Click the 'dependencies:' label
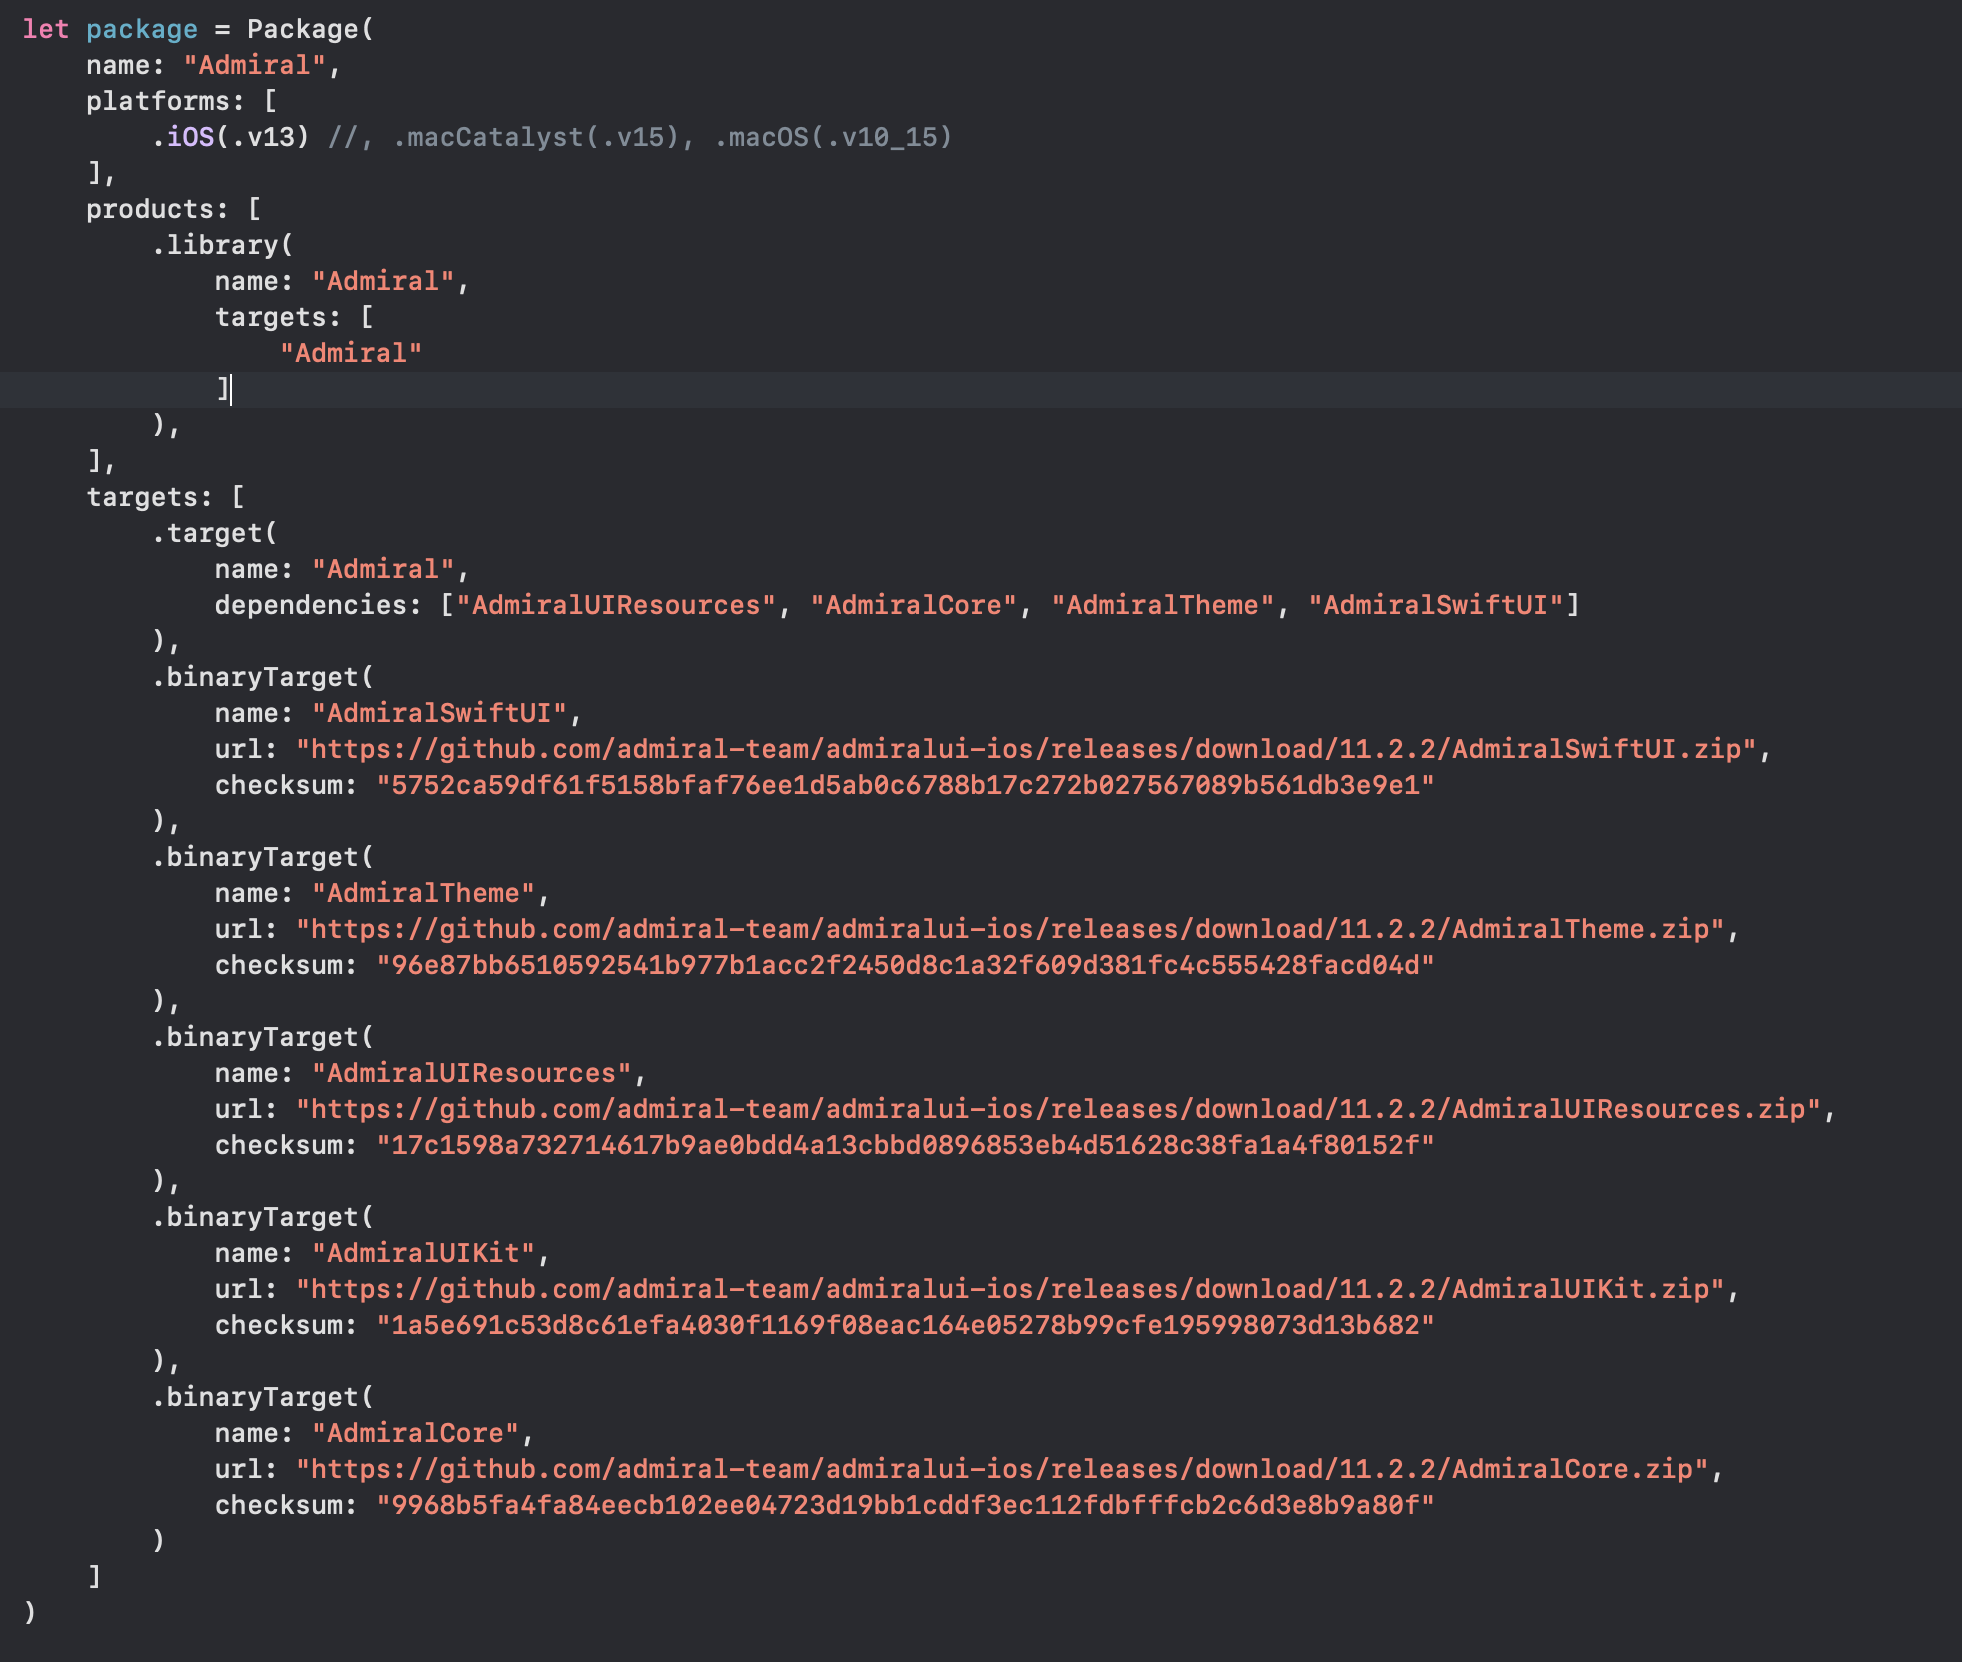The width and height of the screenshot is (1962, 1662). tap(318, 605)
